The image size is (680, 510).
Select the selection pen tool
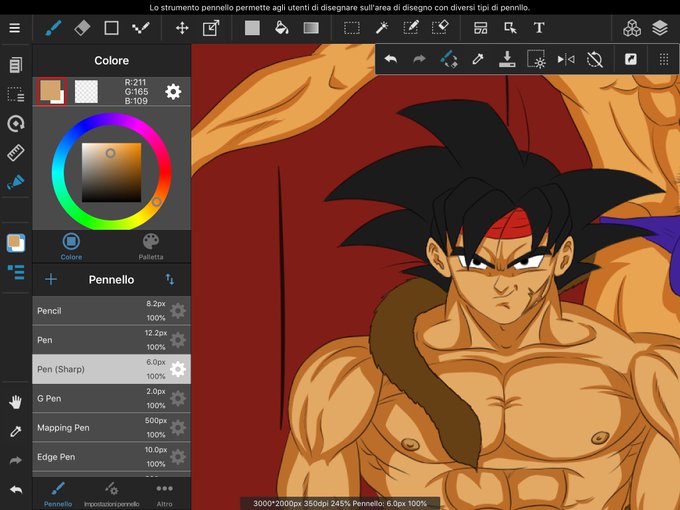411,28
